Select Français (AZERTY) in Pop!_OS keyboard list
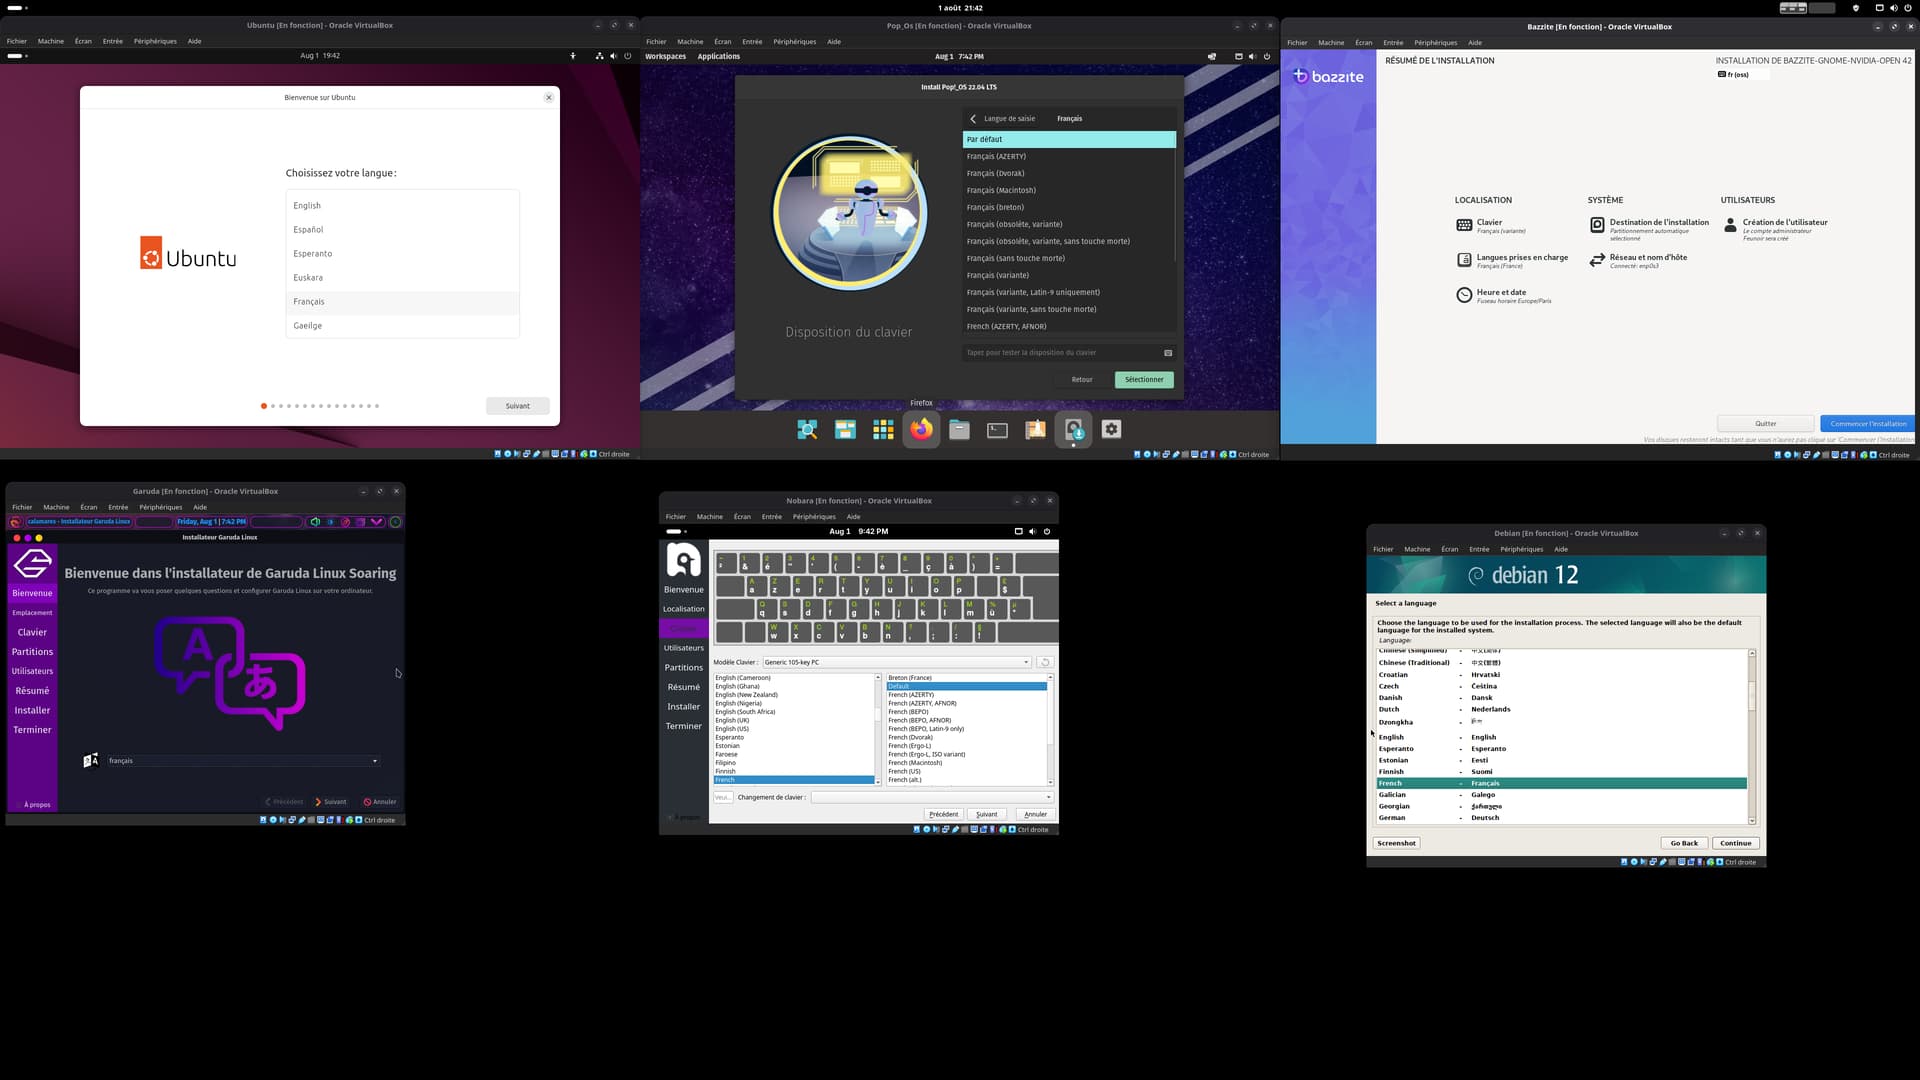This screenshot has width=1920, height=1080. click(996, 157)
